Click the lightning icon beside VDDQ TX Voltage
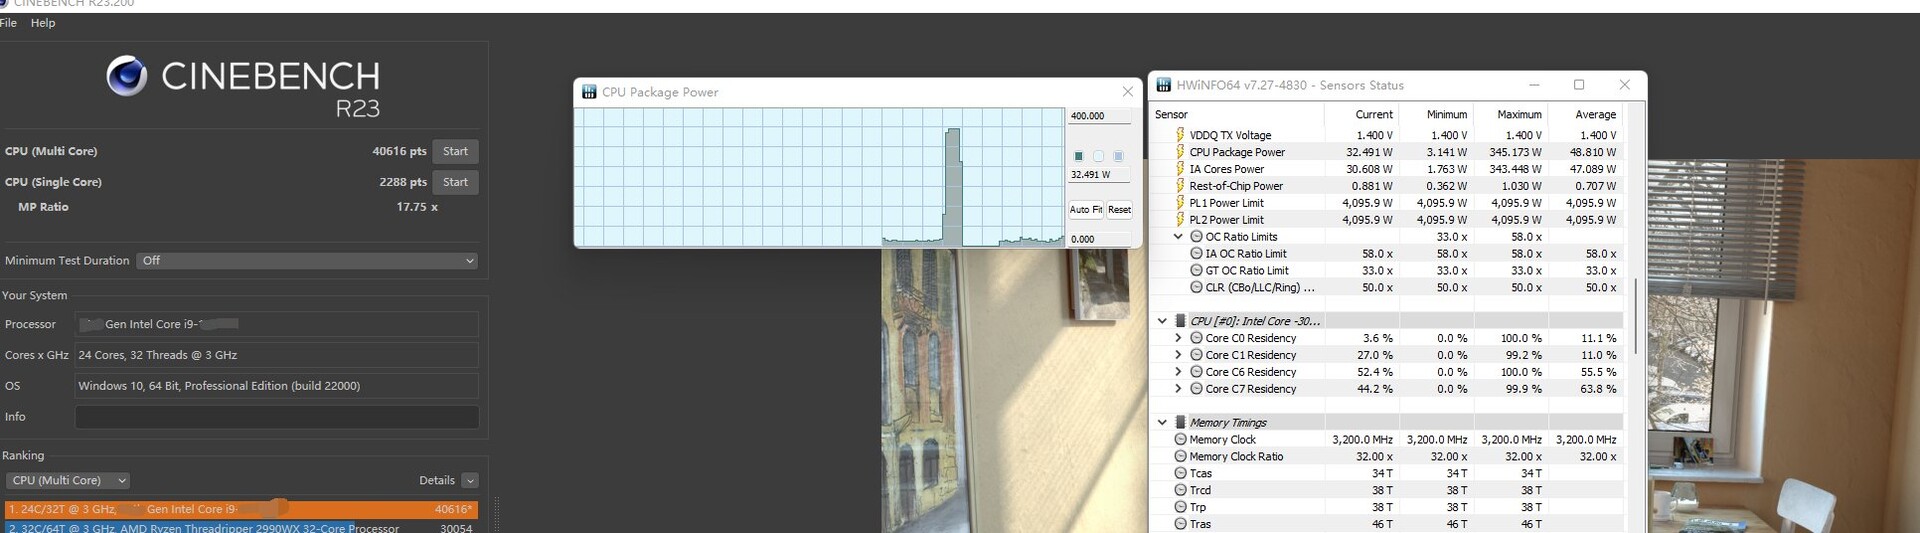Screen dimensions: 1920x533 click(x=1180, y=135)
